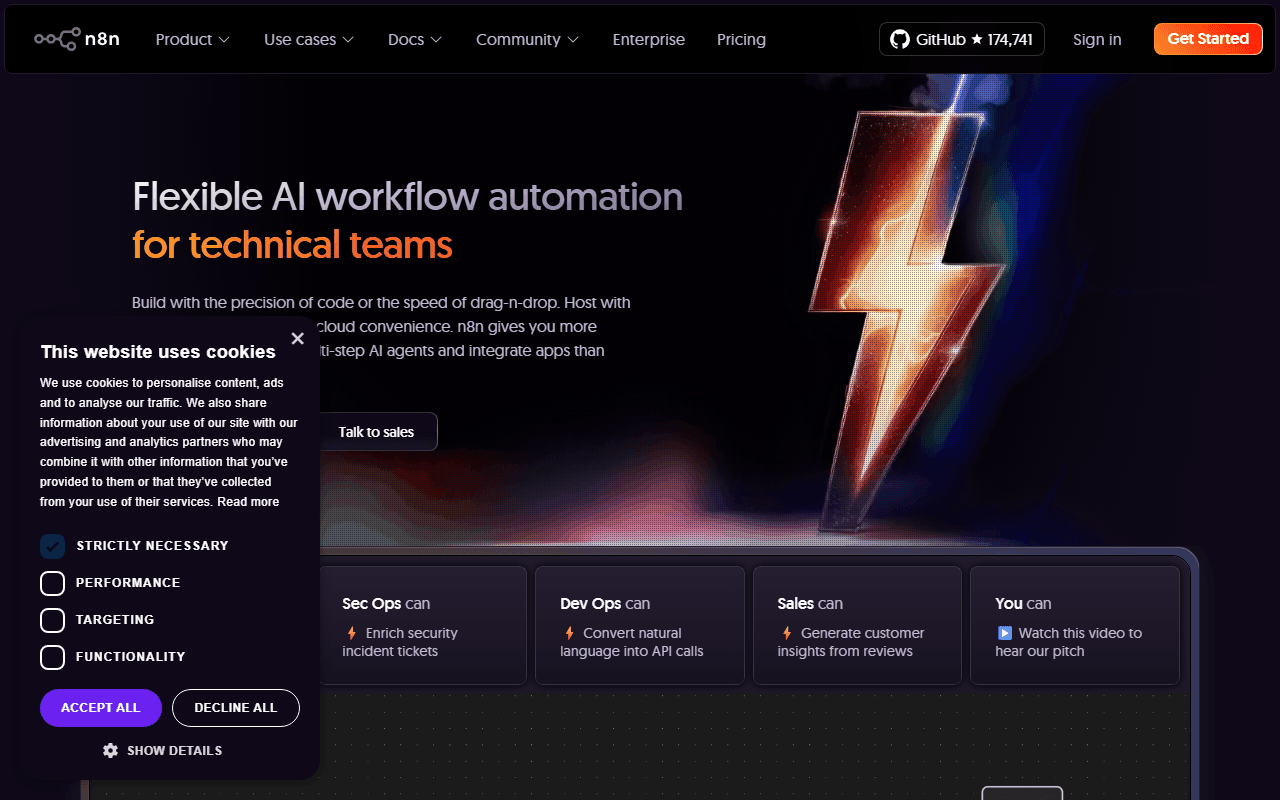Viewport: 1280px width, 800px height.
Task: Dismiss the cookie banner with the X icon
Action: point(297,338)
